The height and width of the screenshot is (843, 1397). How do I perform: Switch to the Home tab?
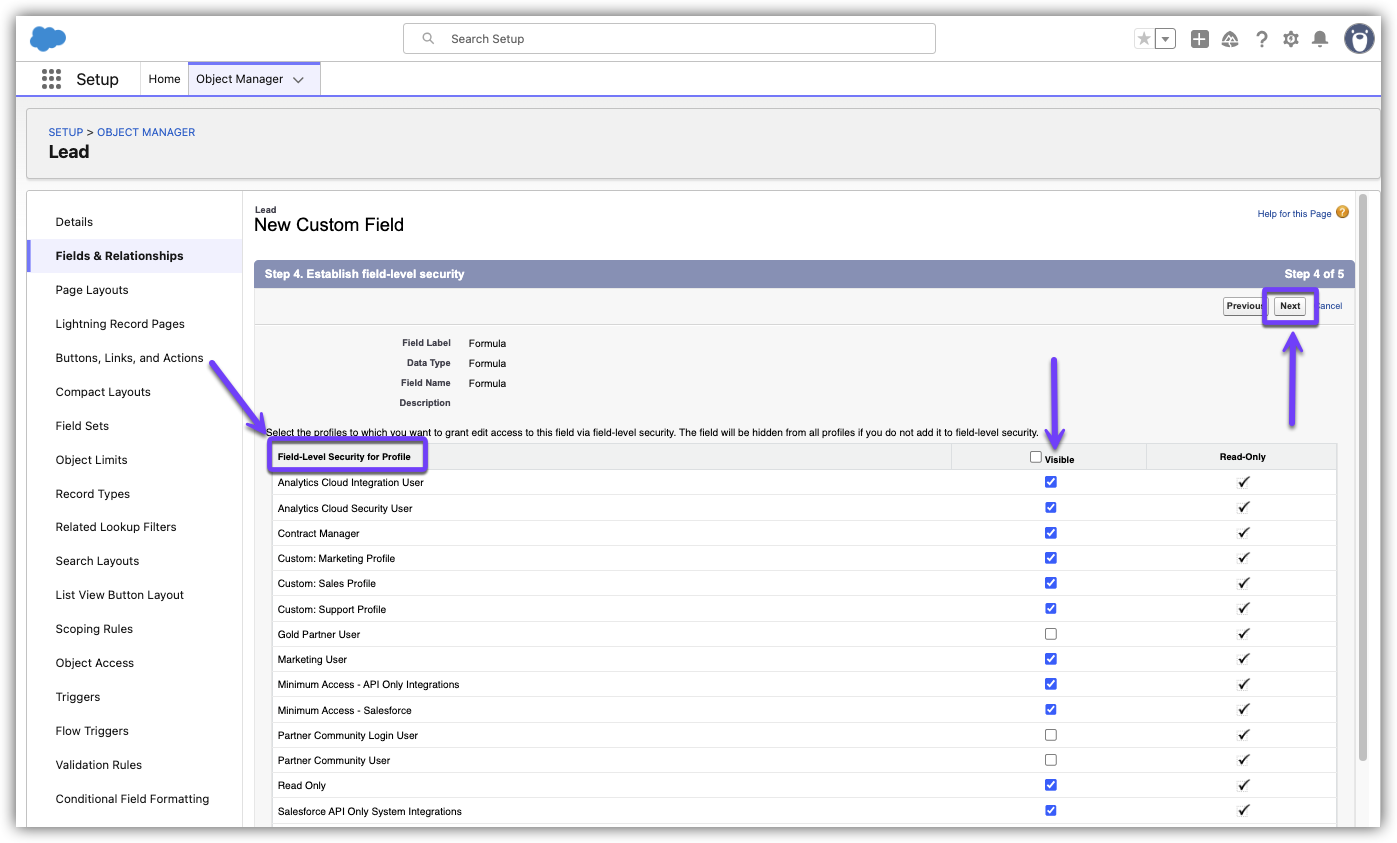pos(164,79)
